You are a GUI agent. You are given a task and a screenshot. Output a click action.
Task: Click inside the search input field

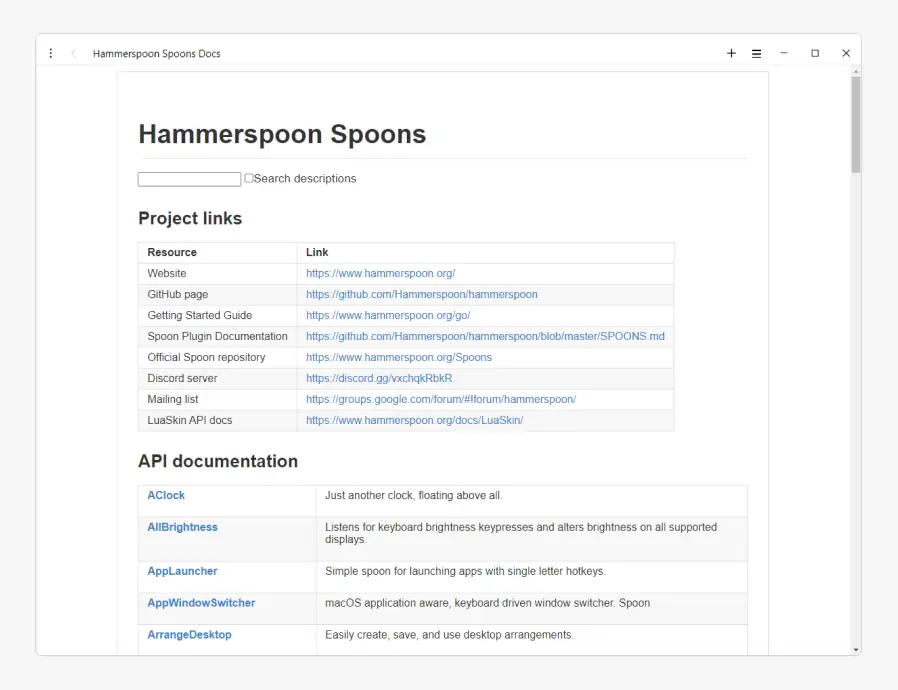click(188, 178)
